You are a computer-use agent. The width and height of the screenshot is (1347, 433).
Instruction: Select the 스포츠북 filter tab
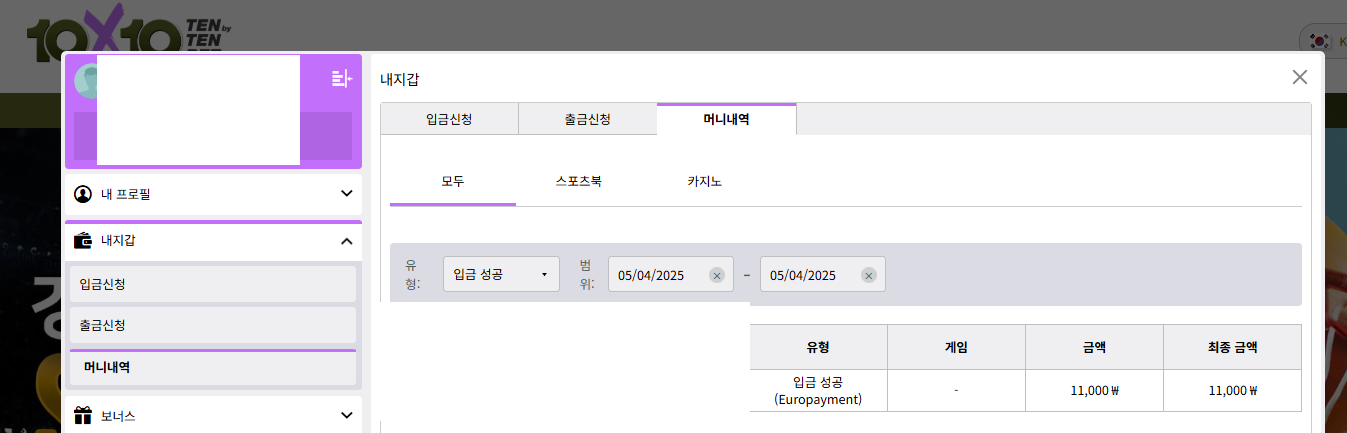[x=578, y=182]
